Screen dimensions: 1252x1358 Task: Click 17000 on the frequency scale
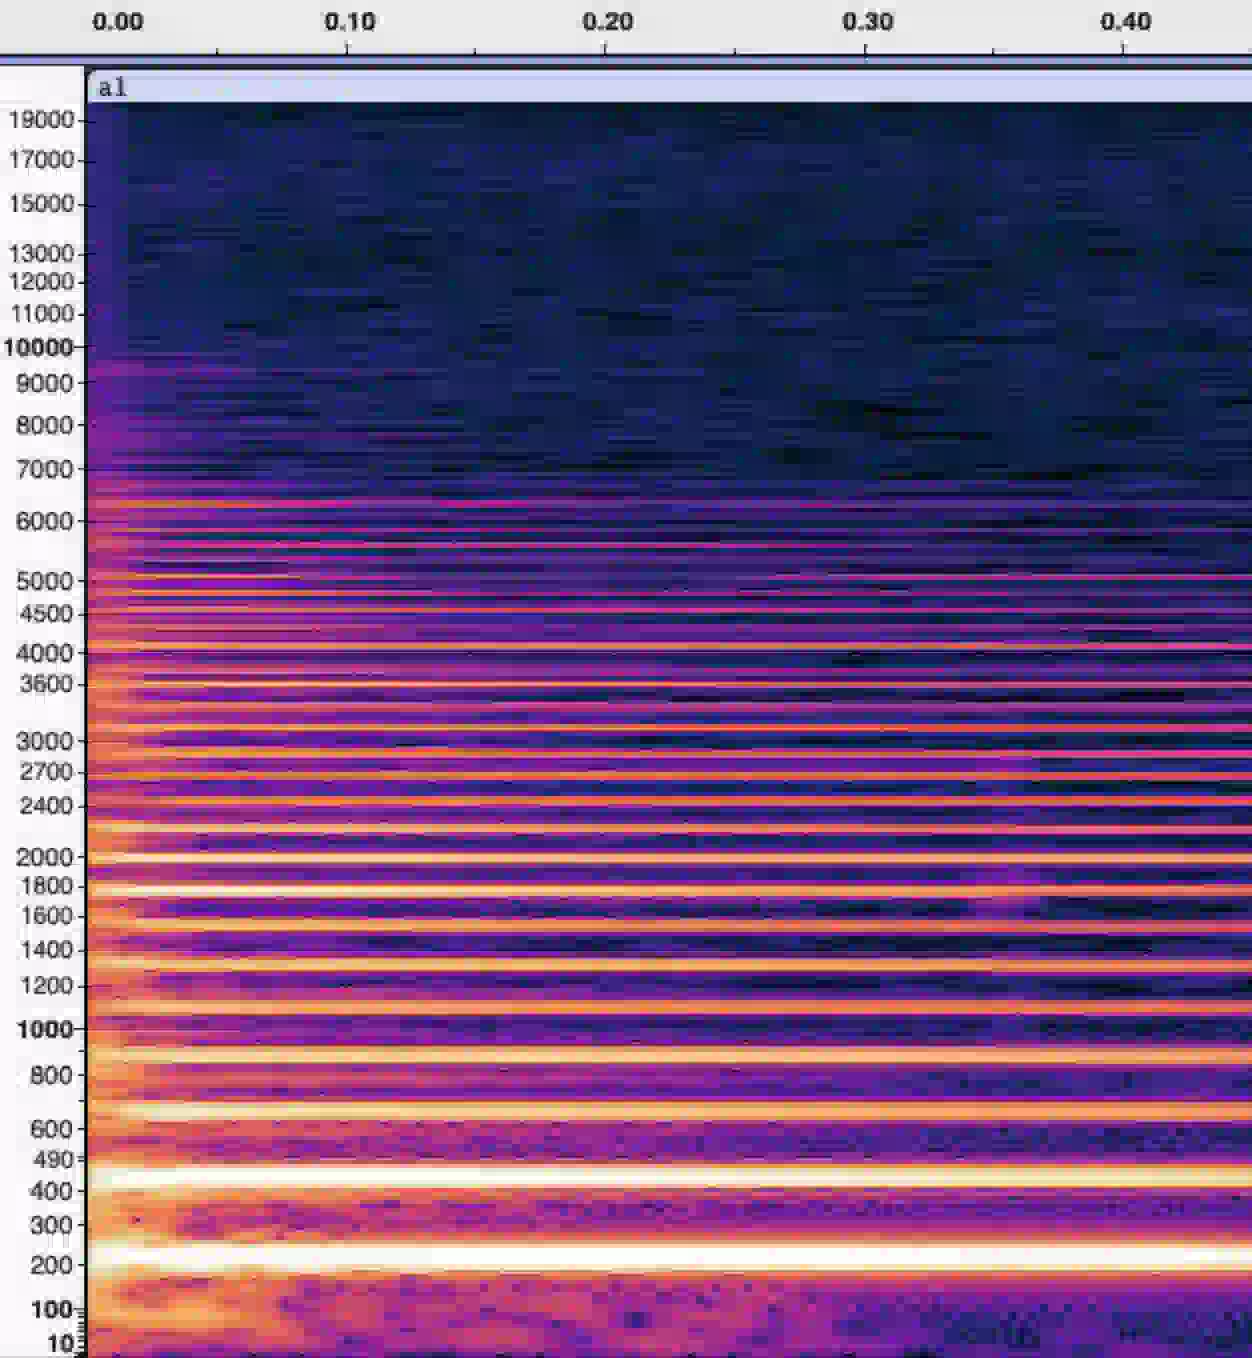point(41,160)
